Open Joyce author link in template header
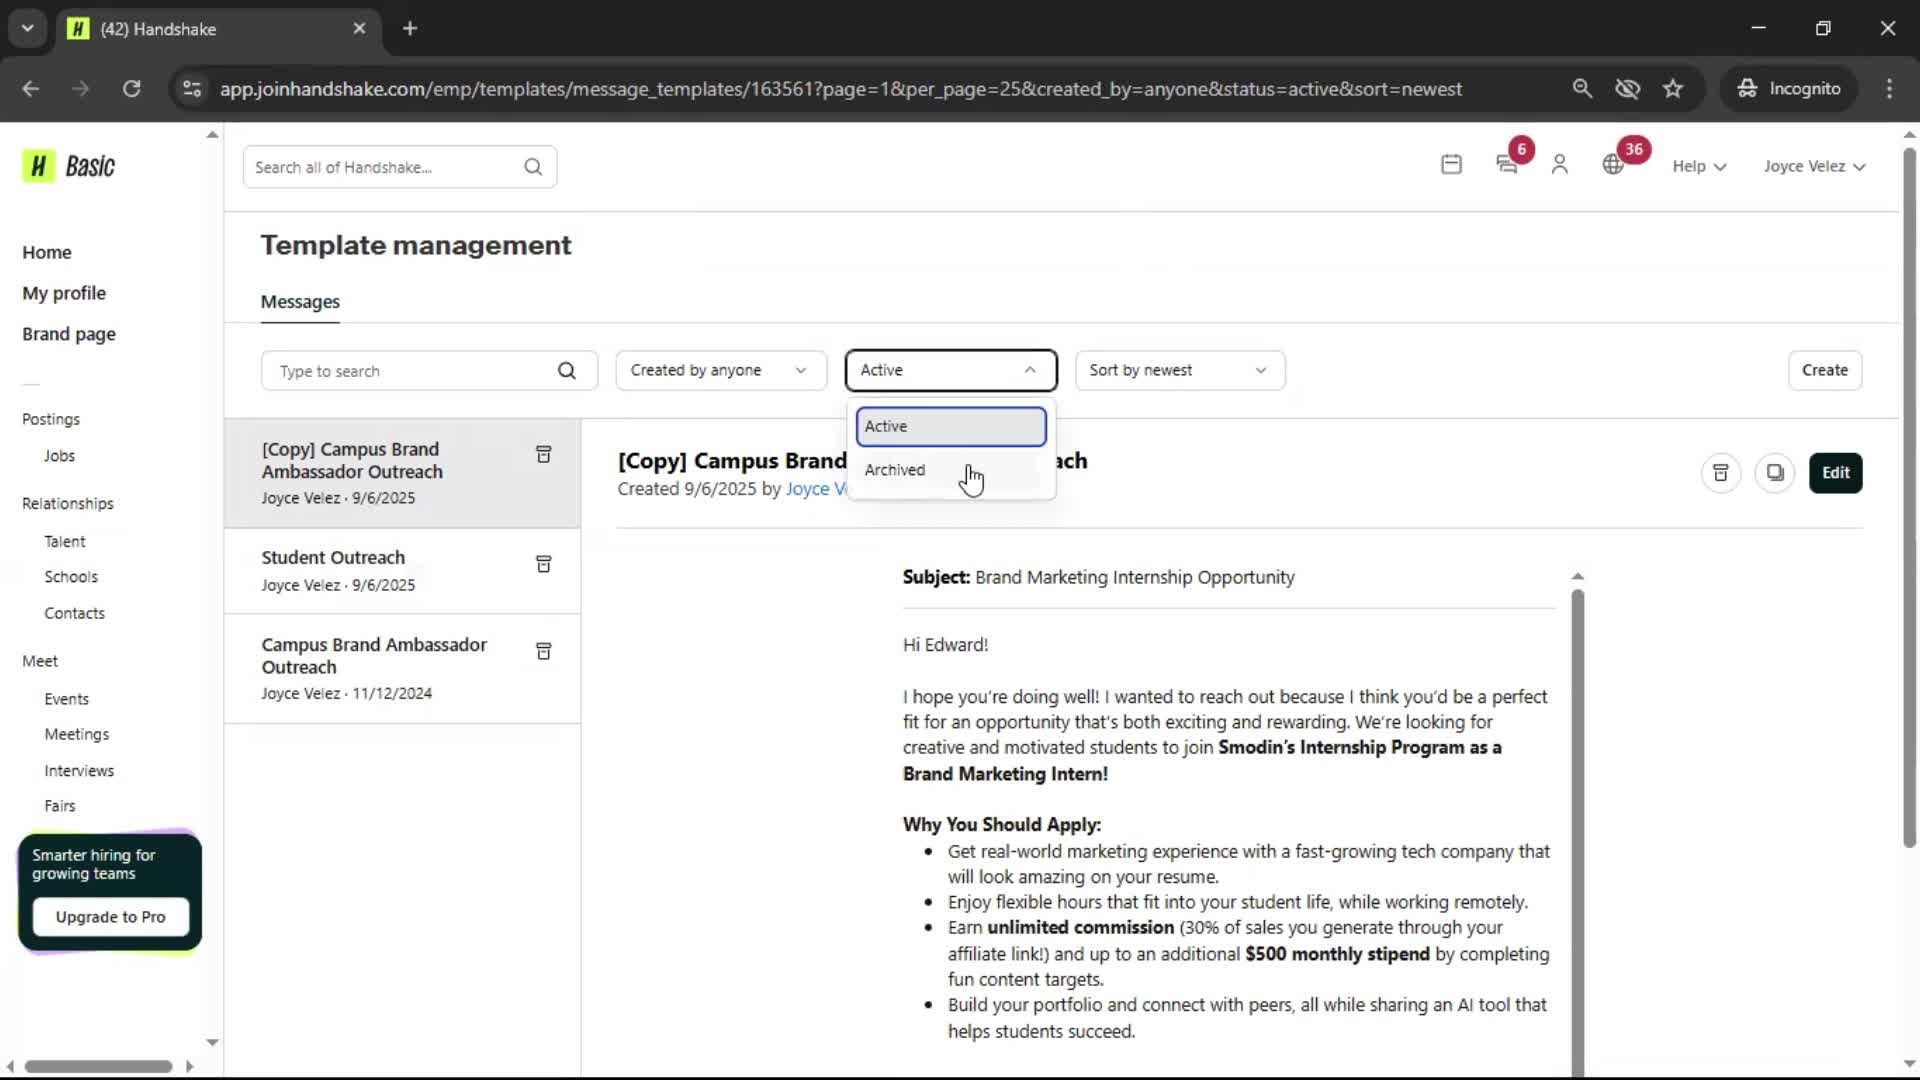The image size is (1920, 1080). click(x=816, y=489)
